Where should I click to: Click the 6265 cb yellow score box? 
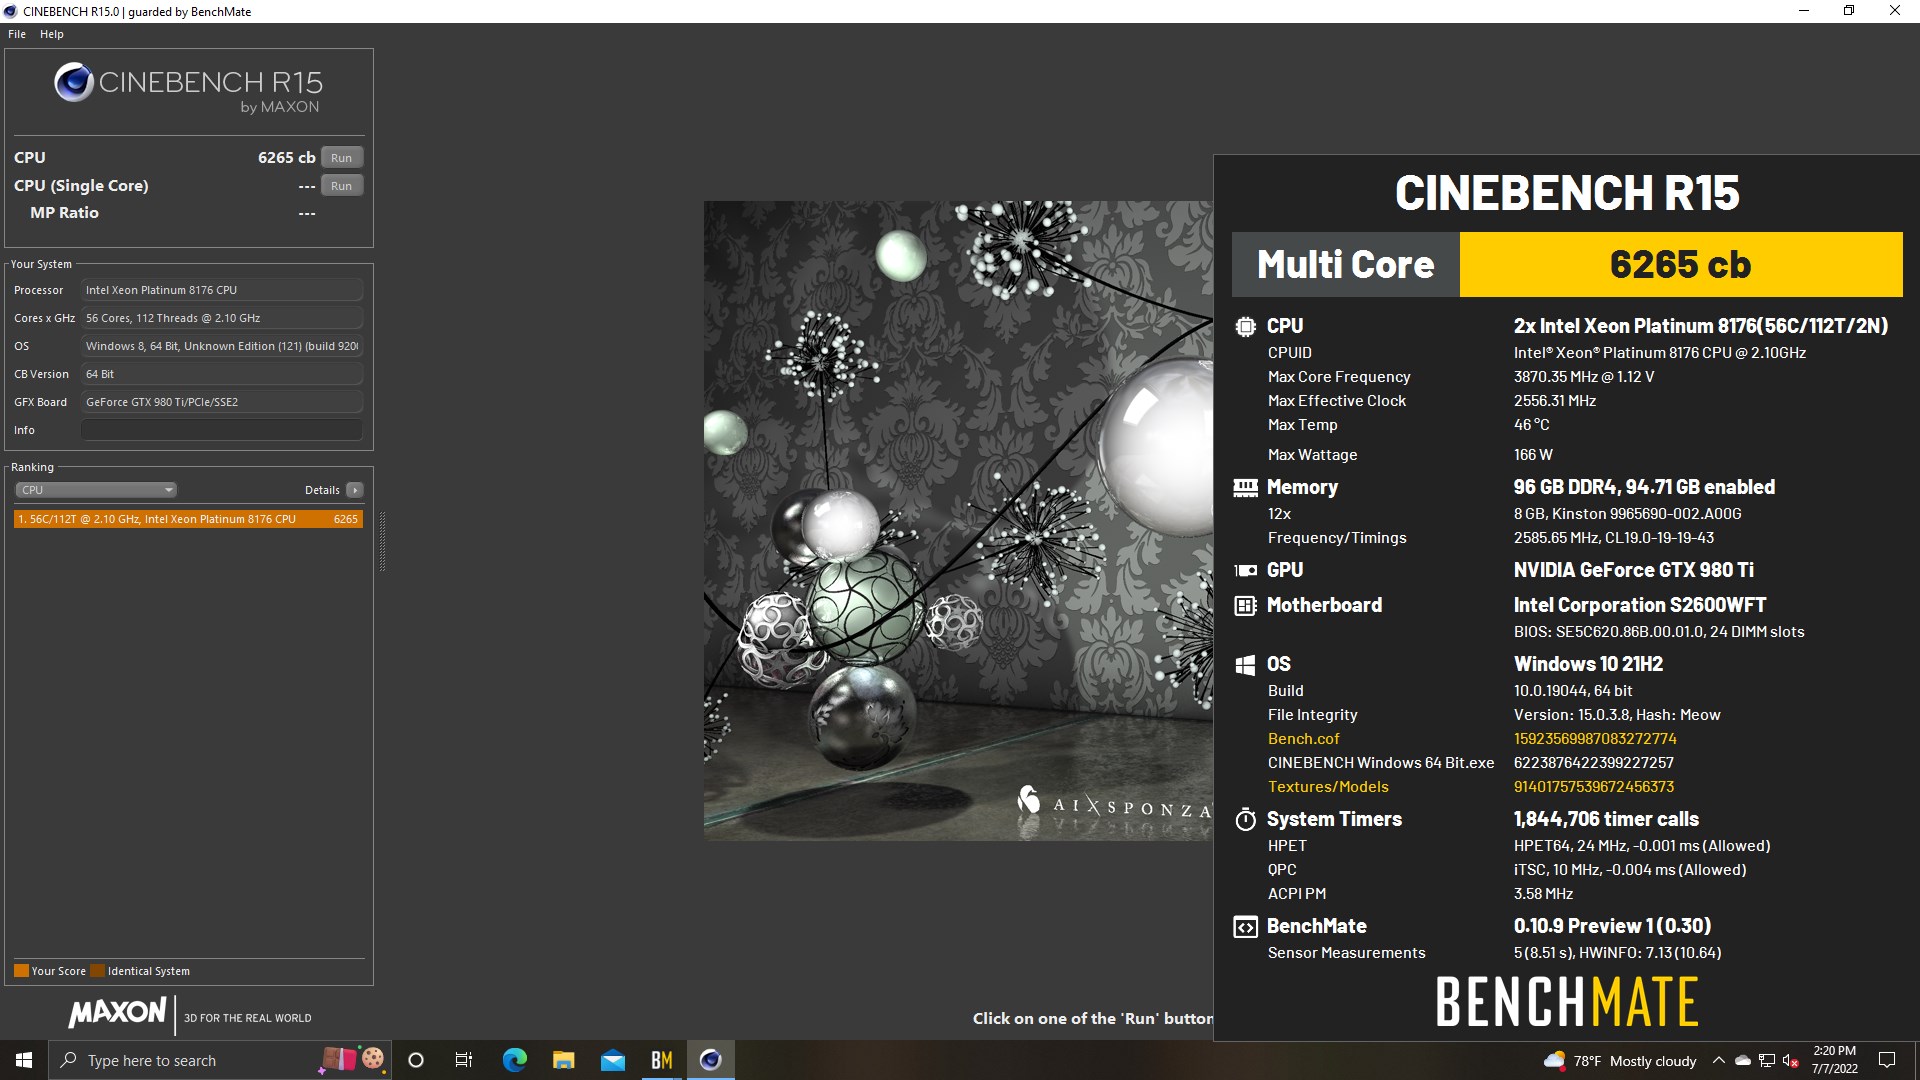pos(1680,265)
